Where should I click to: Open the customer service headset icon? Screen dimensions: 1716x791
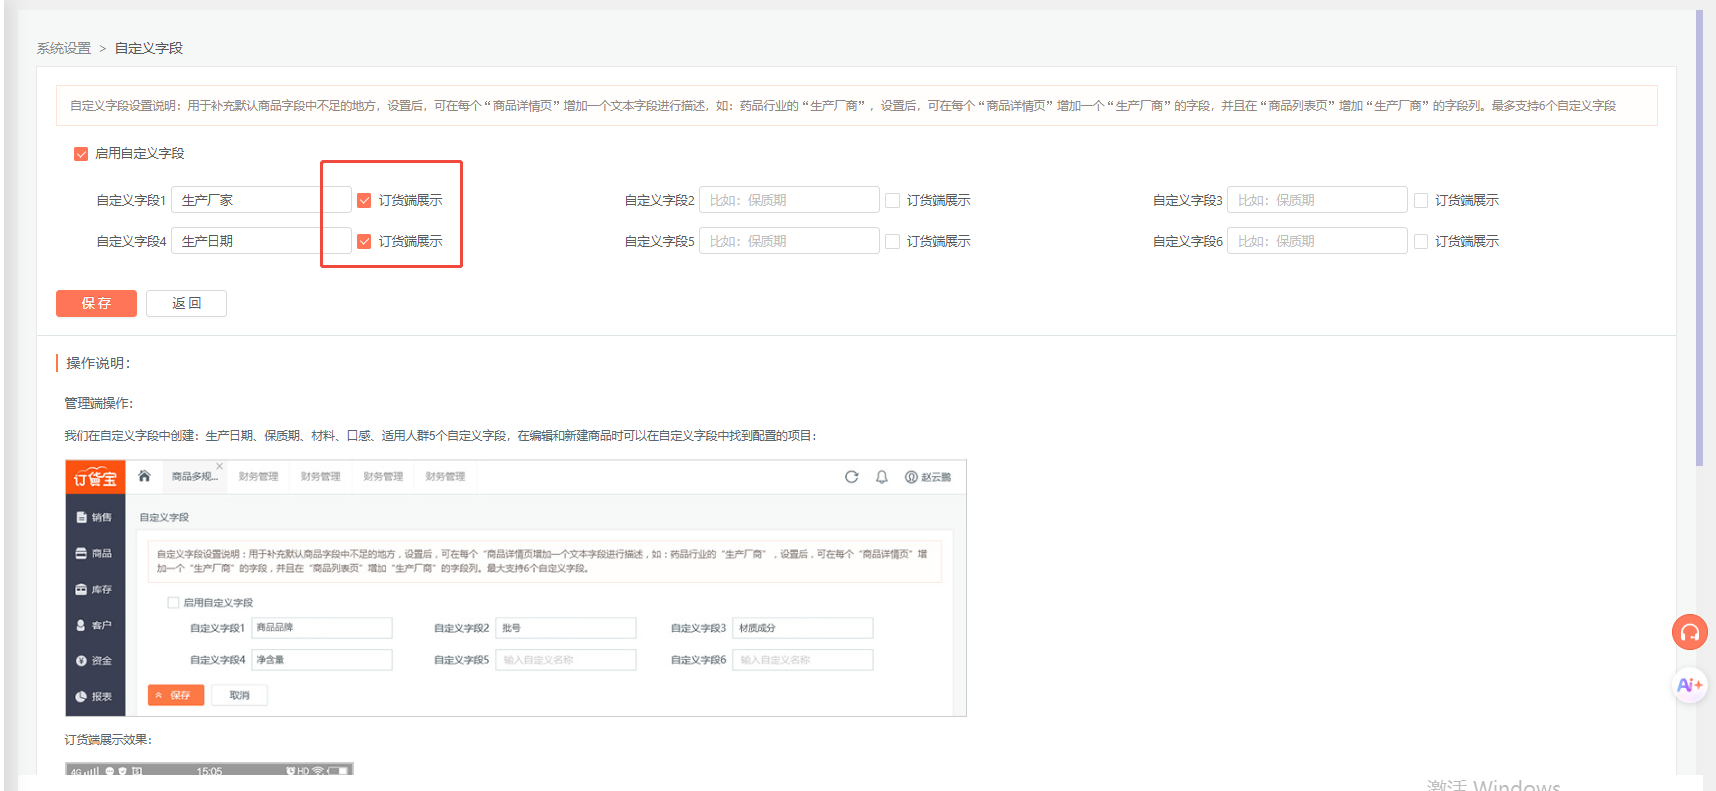(x=1689, y=632)
